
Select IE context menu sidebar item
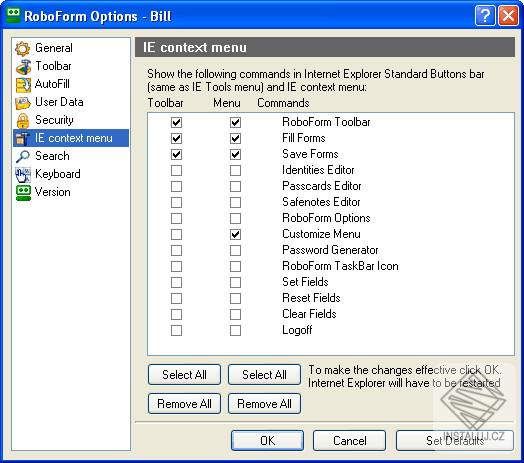[x=71, y=138]
